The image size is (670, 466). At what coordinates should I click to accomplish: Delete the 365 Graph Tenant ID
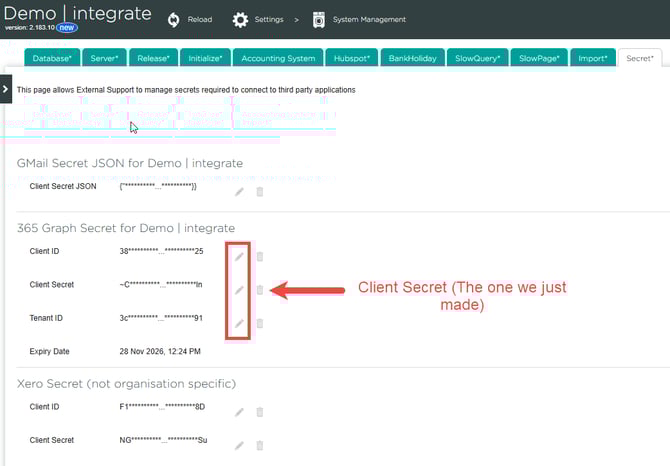point(260,324)
